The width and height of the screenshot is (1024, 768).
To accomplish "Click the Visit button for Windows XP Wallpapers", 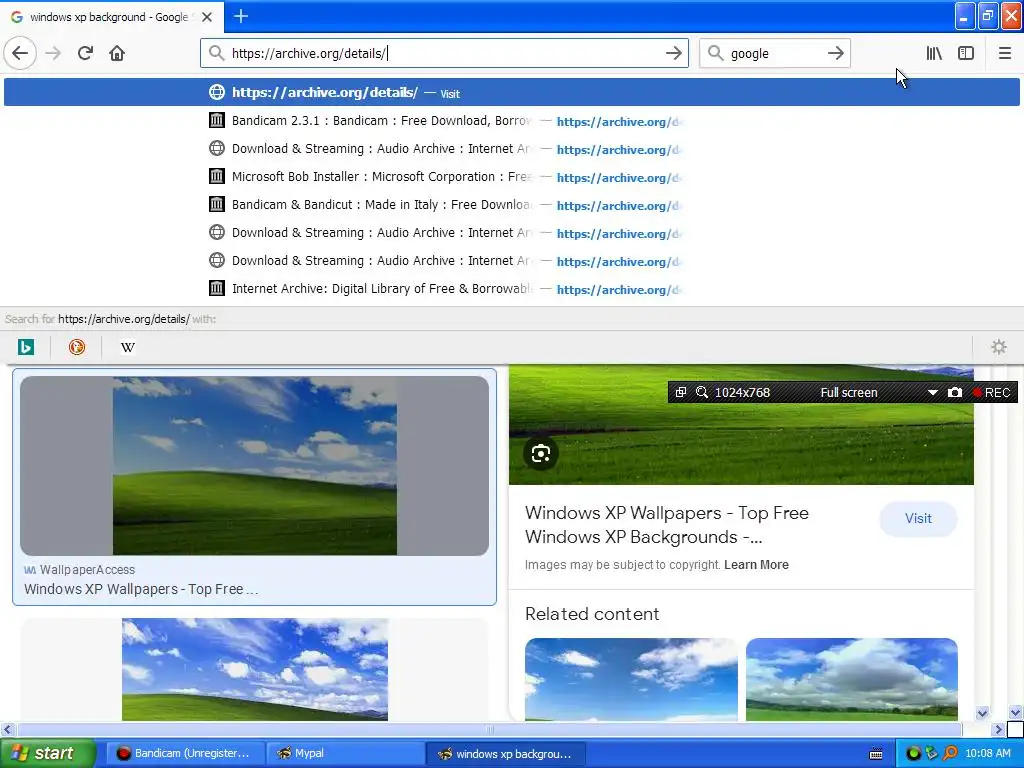I will (918, 519).
